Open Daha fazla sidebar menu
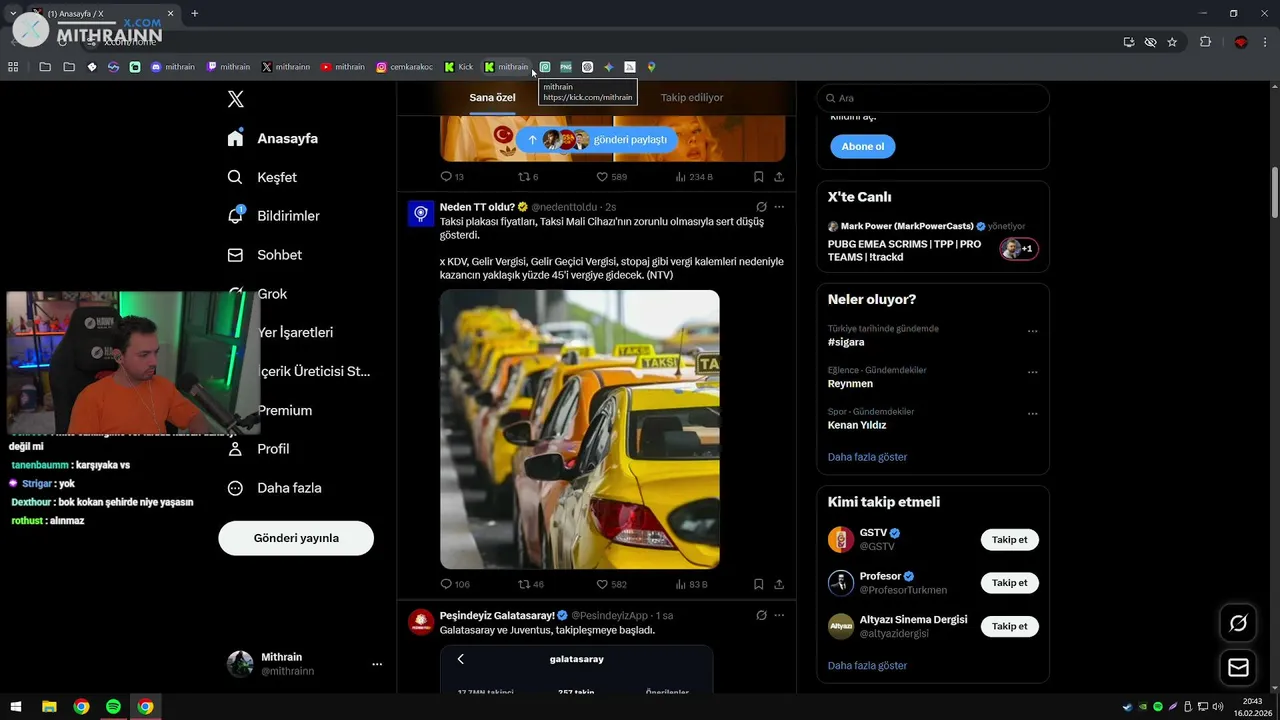 point(274,488)
